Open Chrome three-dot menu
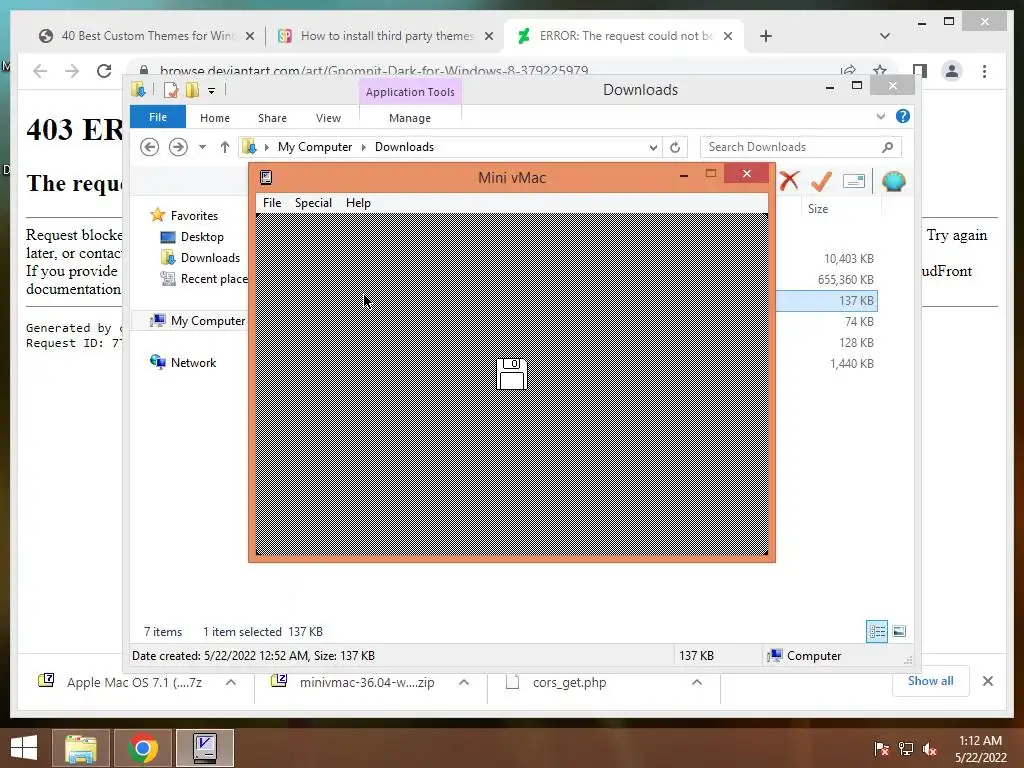 pos(984,71)
